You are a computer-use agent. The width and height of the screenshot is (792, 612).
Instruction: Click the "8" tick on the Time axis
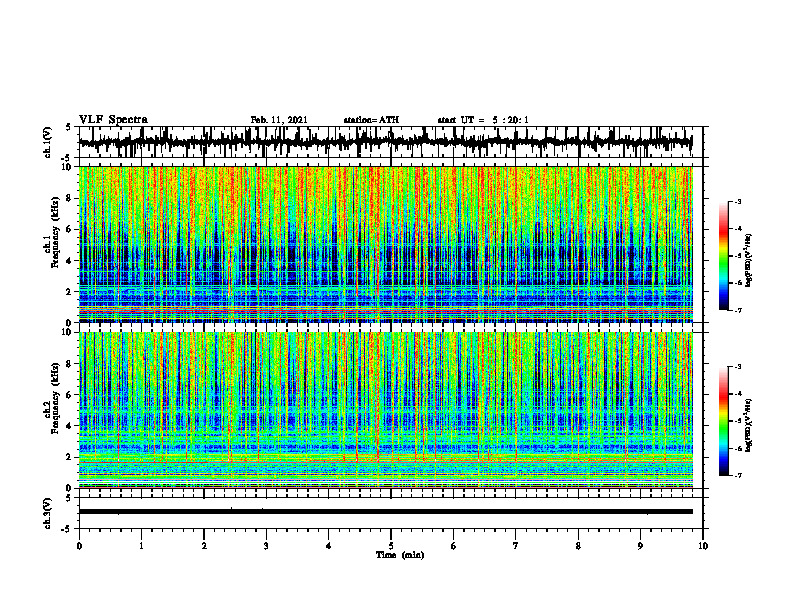pos(578,546)
